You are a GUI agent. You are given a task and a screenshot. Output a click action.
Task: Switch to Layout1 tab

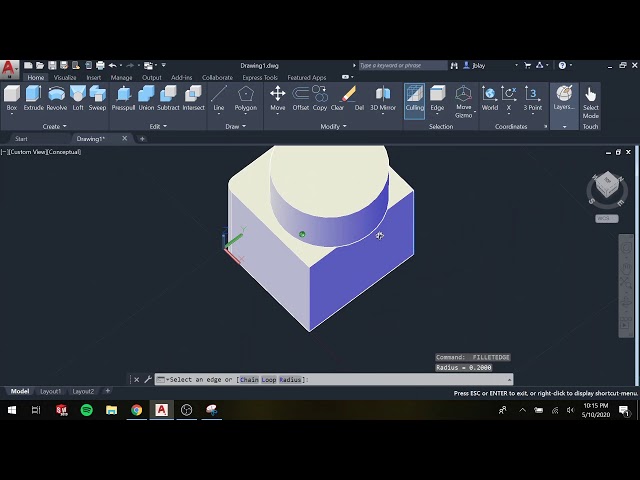(x=51, y=391)
